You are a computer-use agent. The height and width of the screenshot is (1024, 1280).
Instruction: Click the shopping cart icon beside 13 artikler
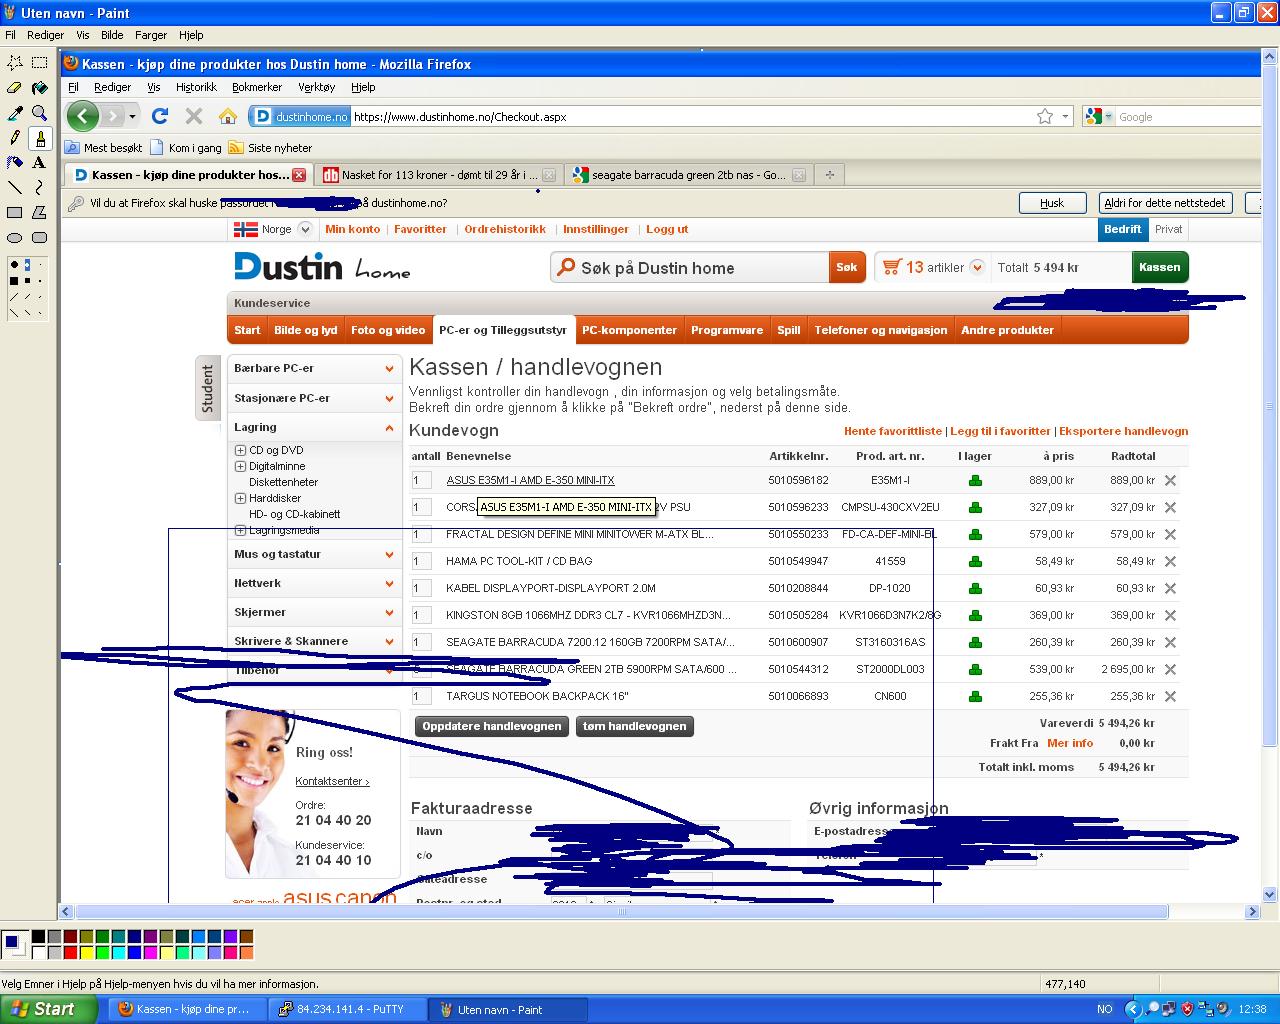click(892, 267)
